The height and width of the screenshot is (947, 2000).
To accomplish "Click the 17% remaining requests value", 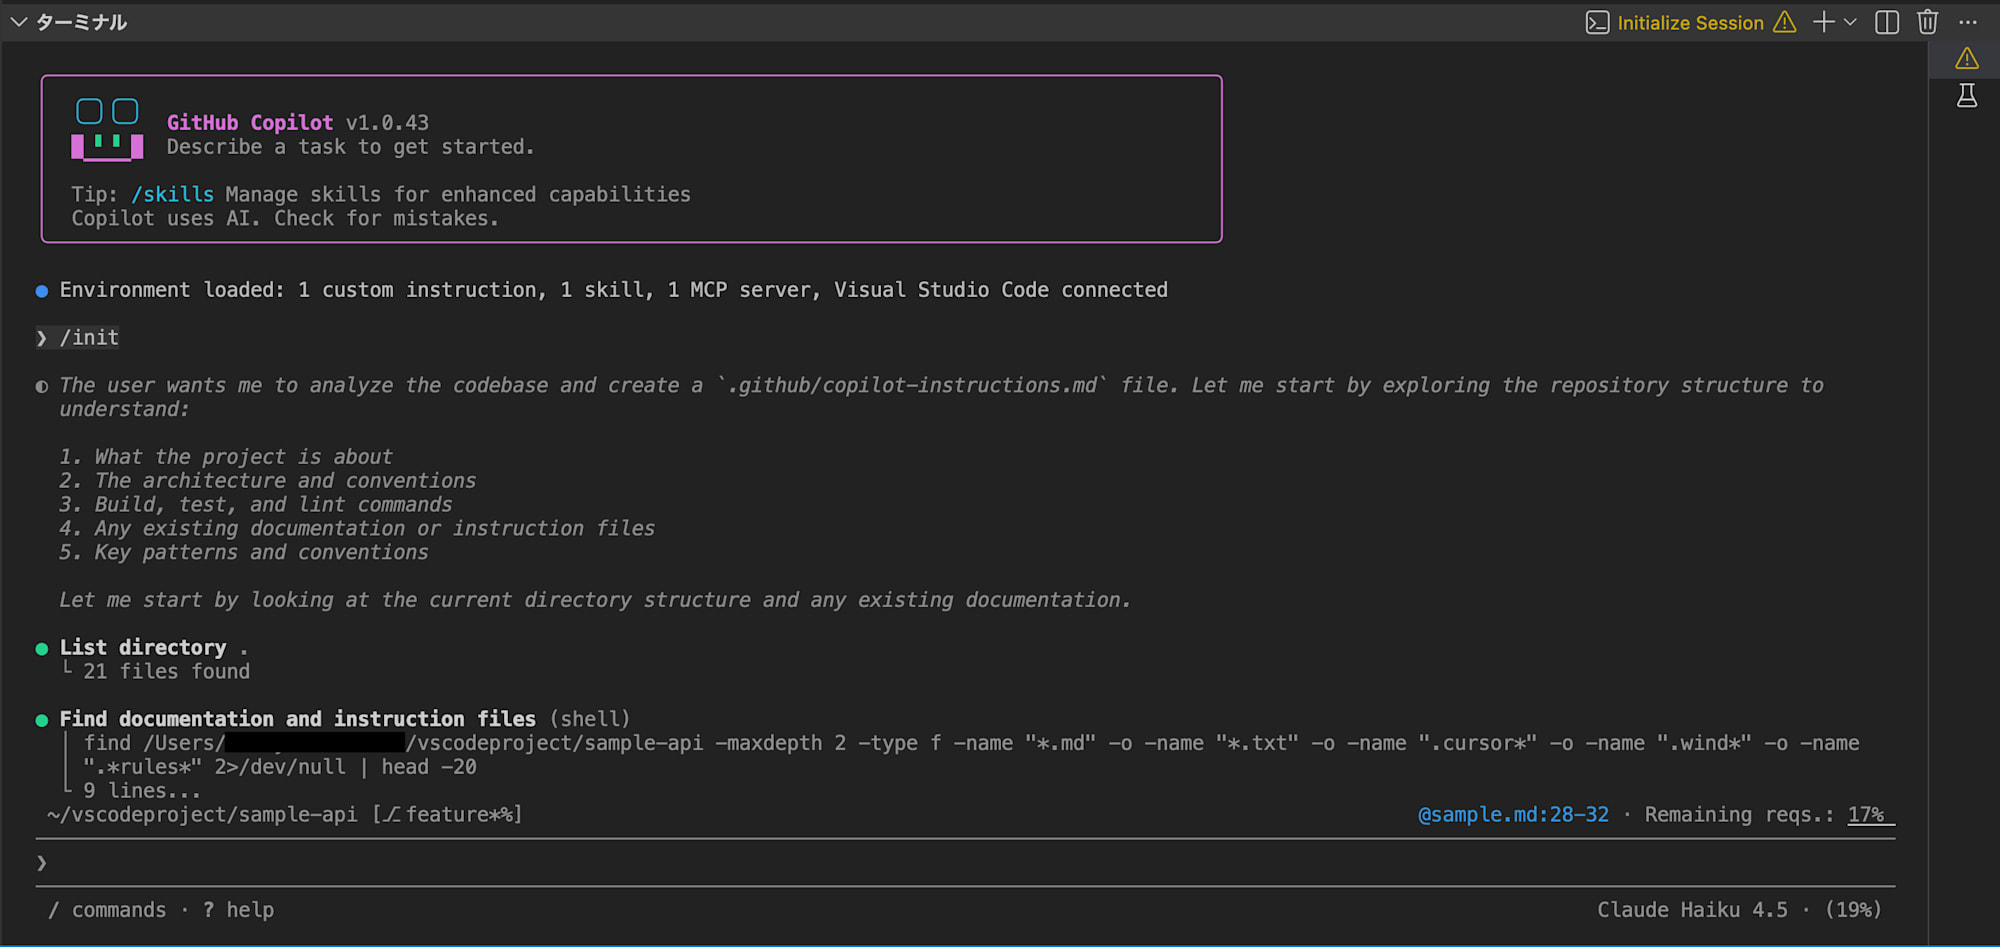I will point(1866,815).
